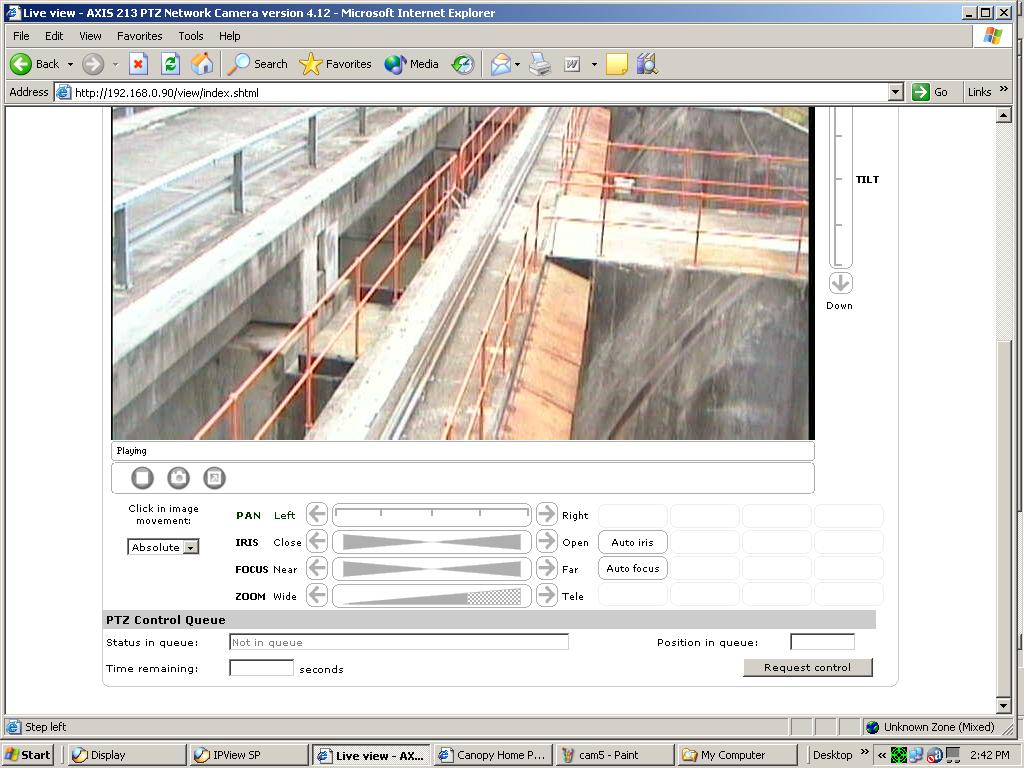
Task: Stop the live video stream
Action: [142, 478]
